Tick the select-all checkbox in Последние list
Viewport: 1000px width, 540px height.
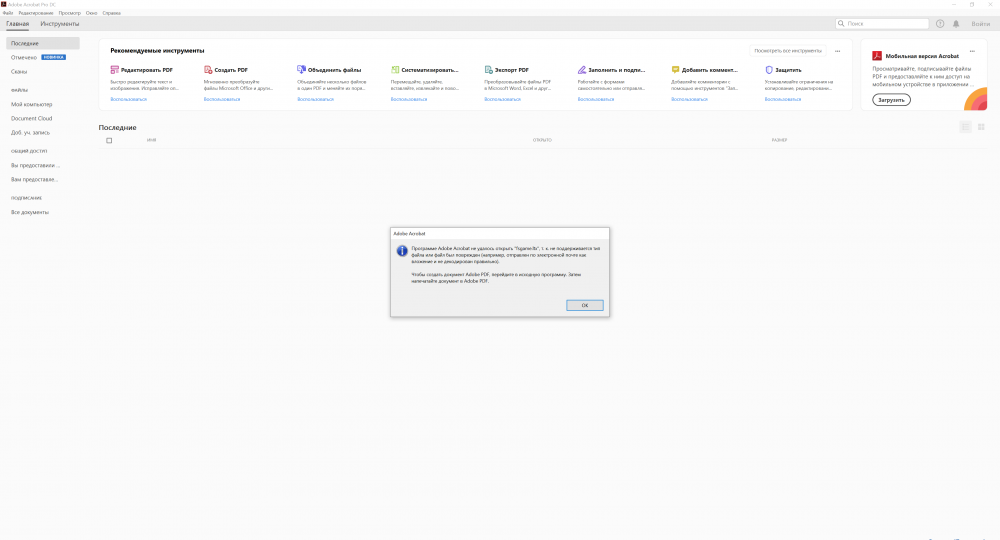(x=109, y=140)
